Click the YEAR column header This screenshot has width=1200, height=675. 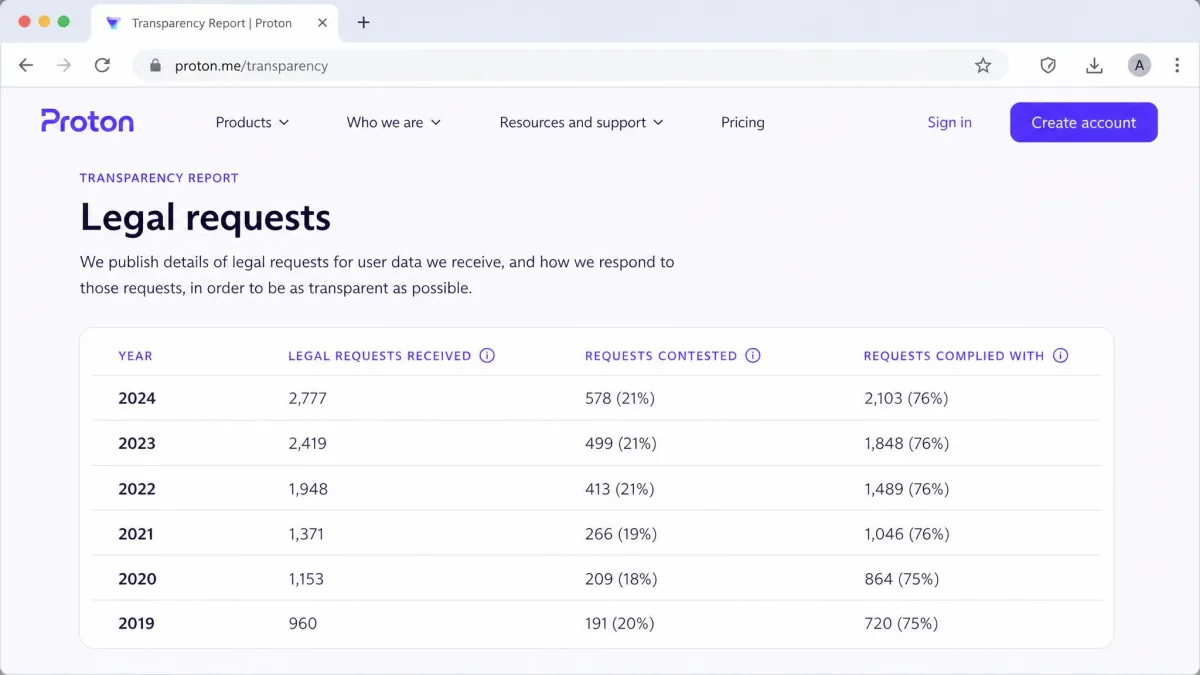point(135,356)
